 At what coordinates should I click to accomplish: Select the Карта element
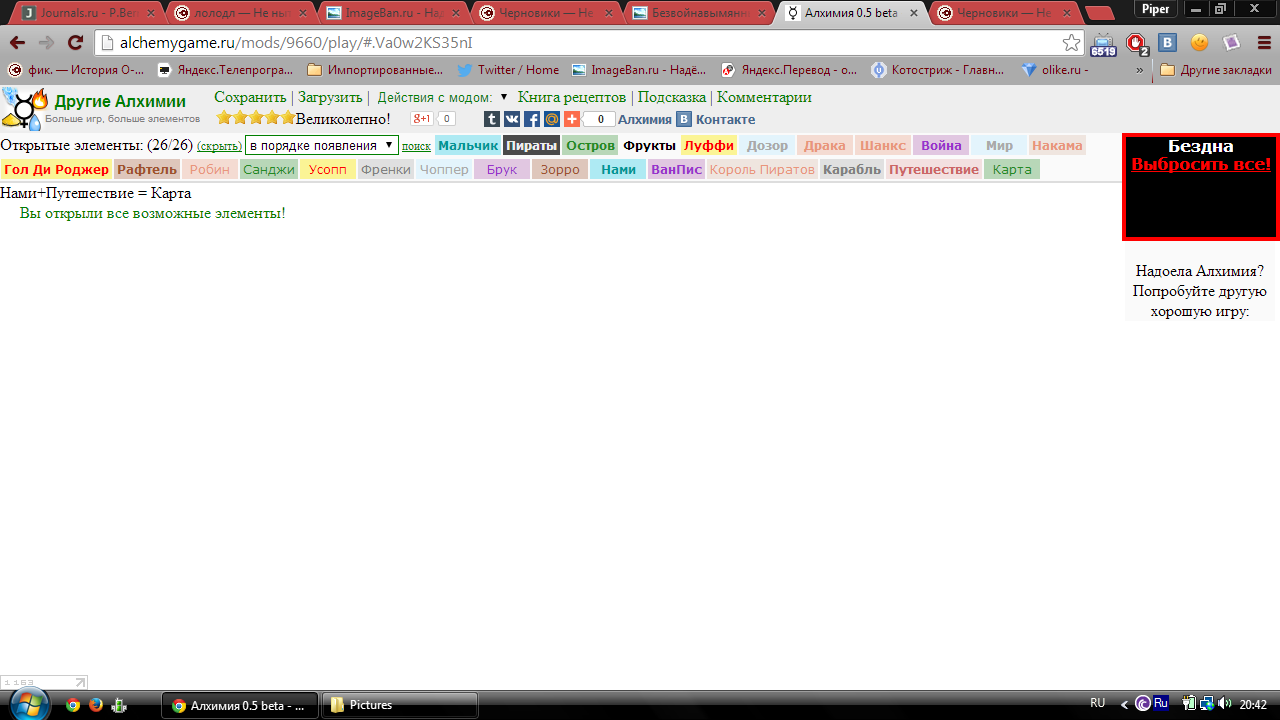[1012, 169]
